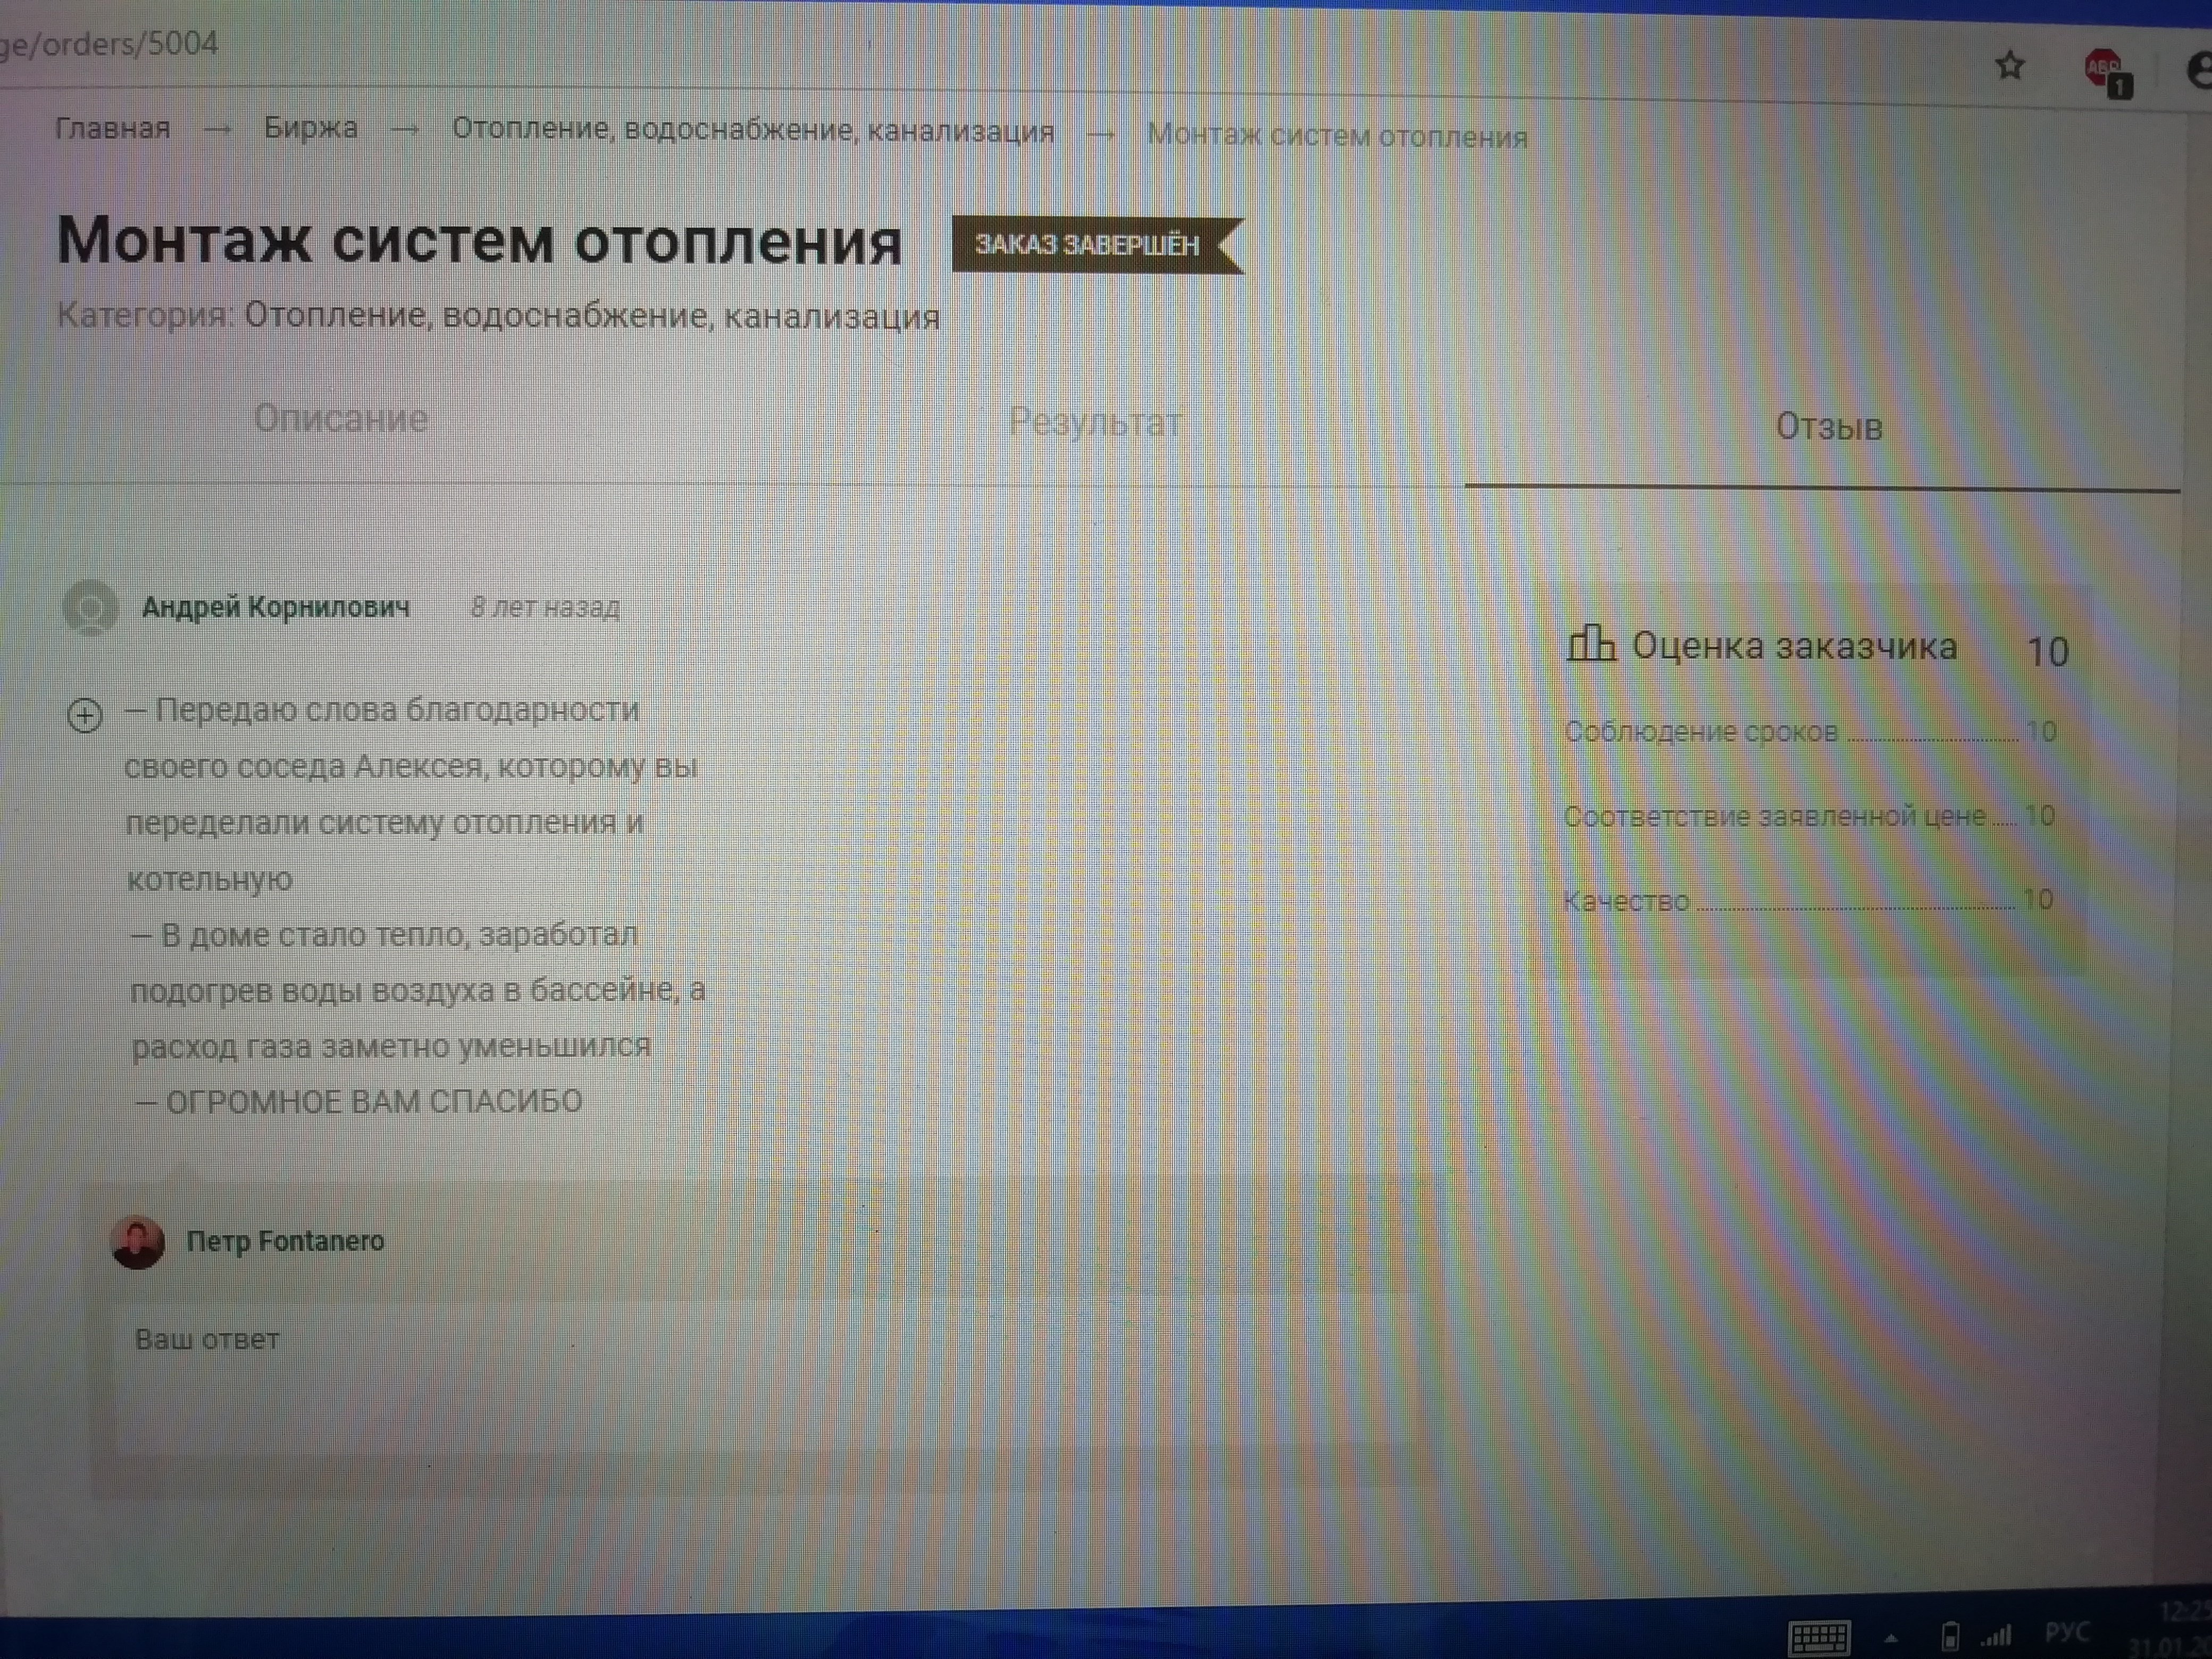This screenshot has height=1659, width=2212.
Task: Click Петр Fontanero's profile photo
Action: [137, 1242]
